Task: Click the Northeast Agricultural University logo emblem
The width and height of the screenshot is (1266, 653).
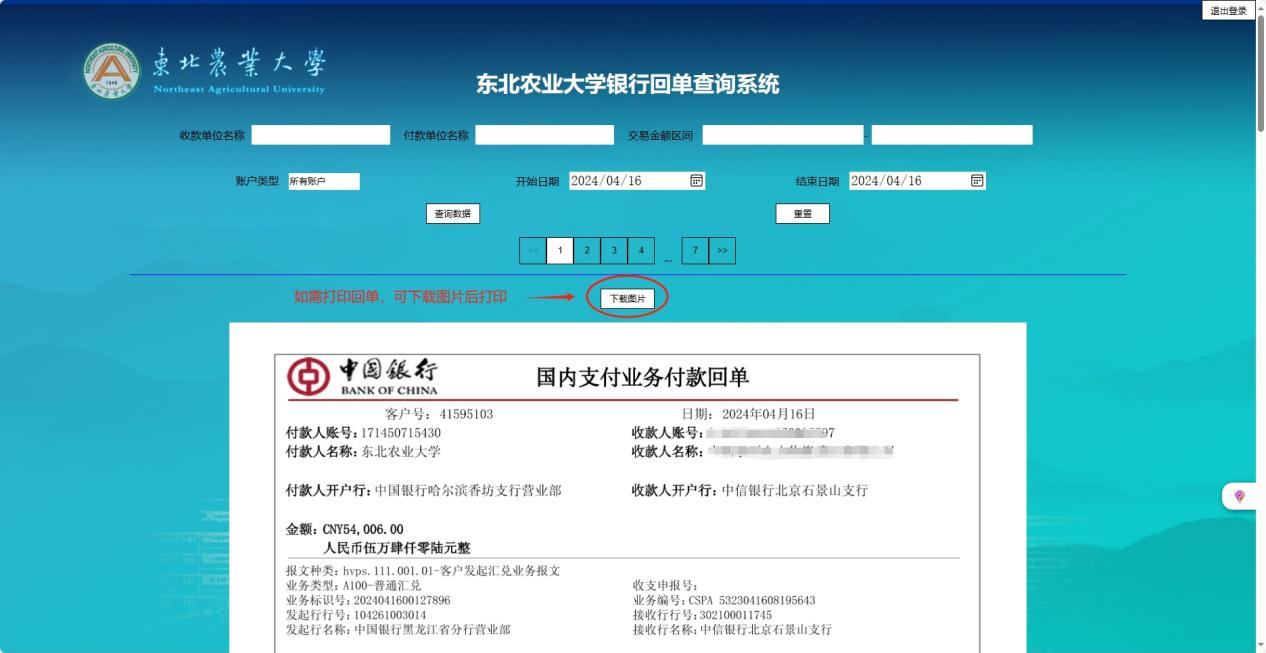Action: (x=112, y=71)
